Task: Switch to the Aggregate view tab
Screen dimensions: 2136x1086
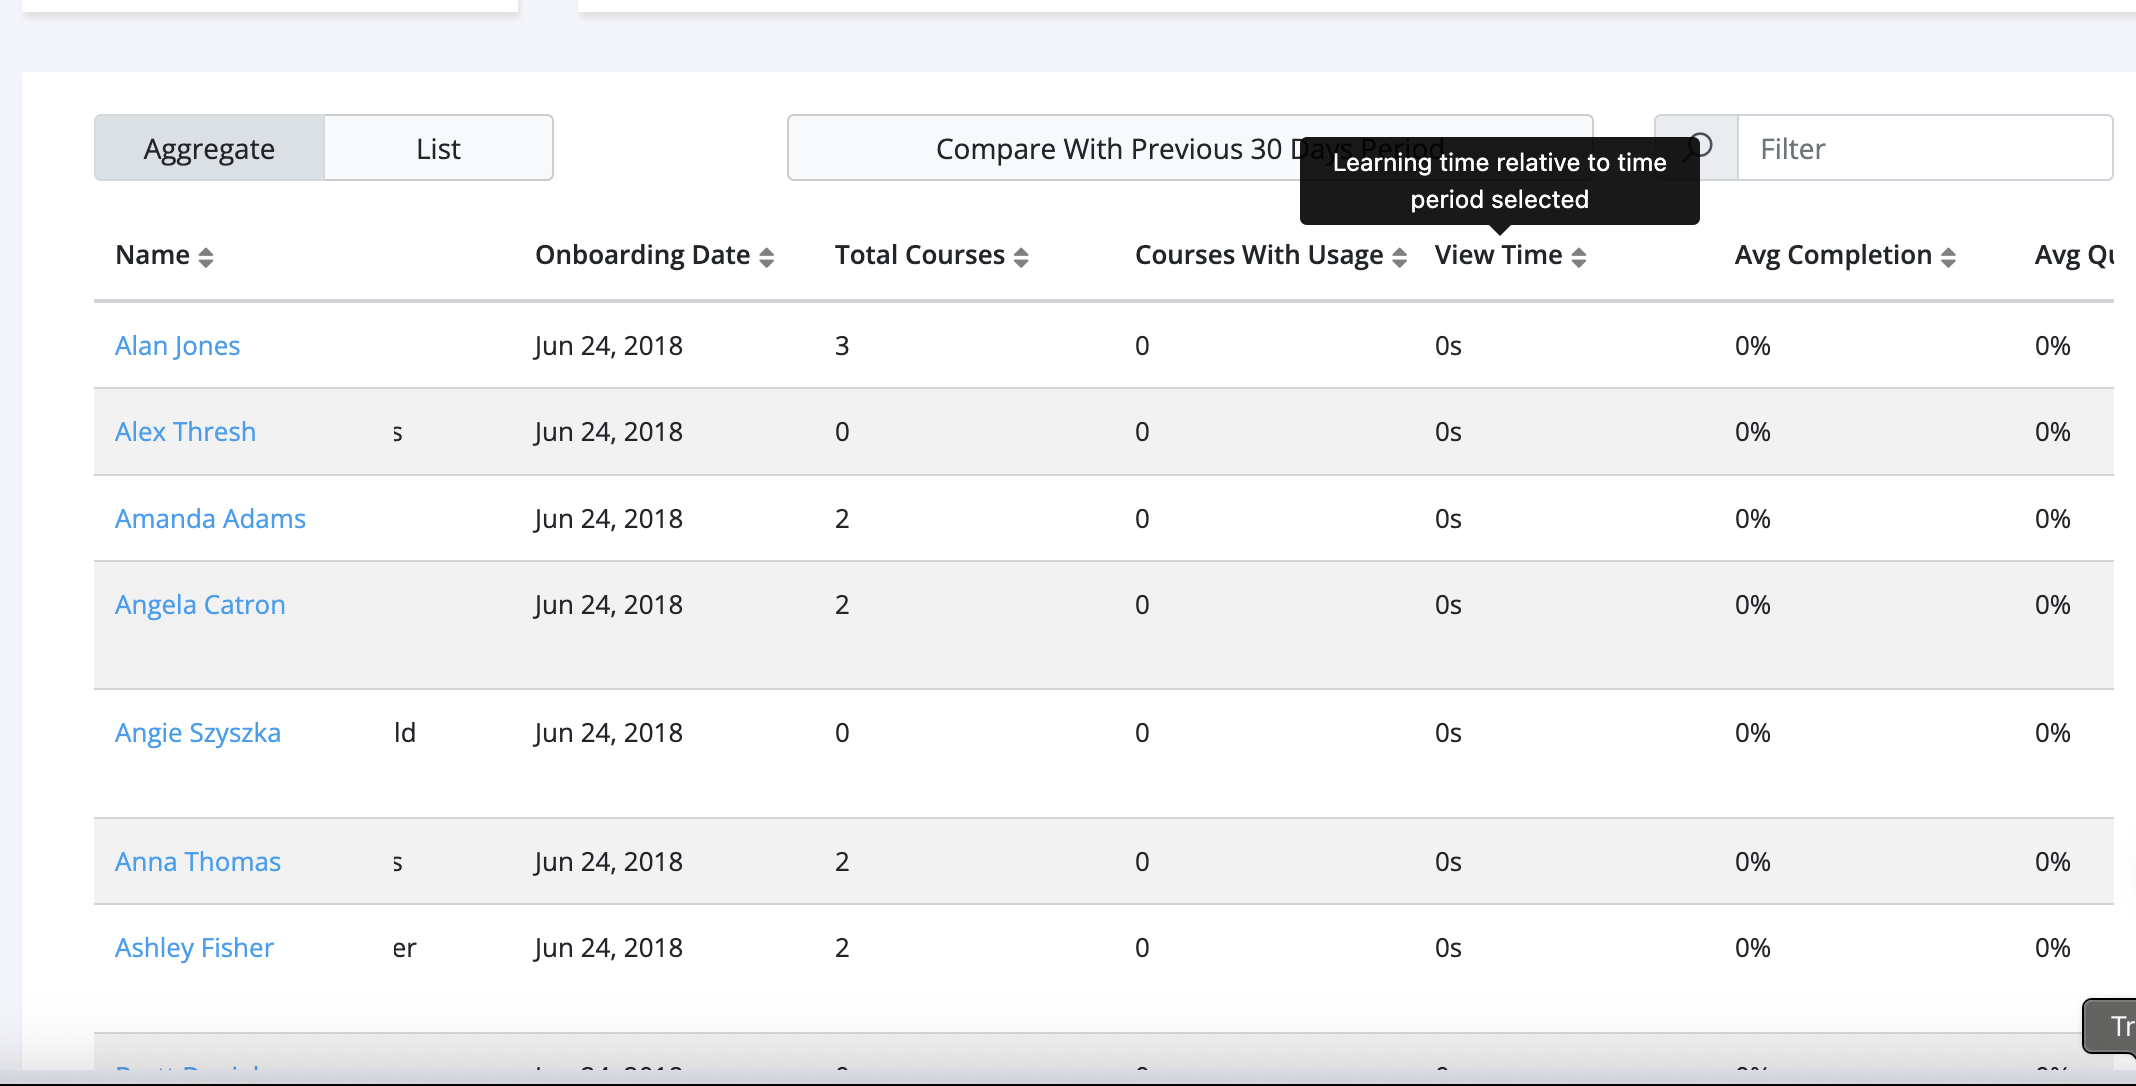Action: pos(209,148)
